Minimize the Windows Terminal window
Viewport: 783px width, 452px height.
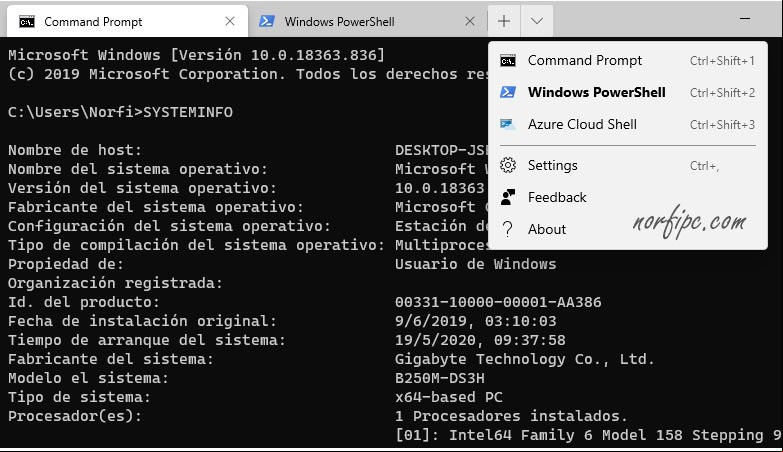(x=745, y=18)
